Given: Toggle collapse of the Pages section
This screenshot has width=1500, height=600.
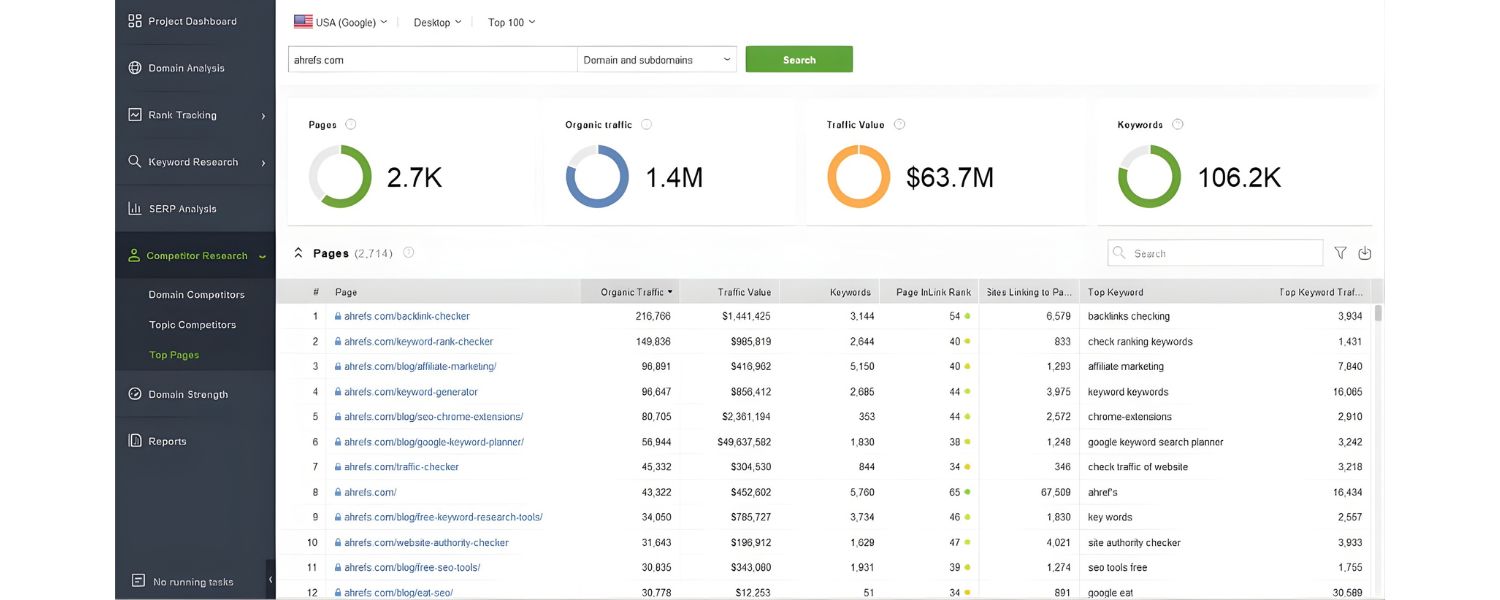Looking at the screenshot, I should 298,252.
